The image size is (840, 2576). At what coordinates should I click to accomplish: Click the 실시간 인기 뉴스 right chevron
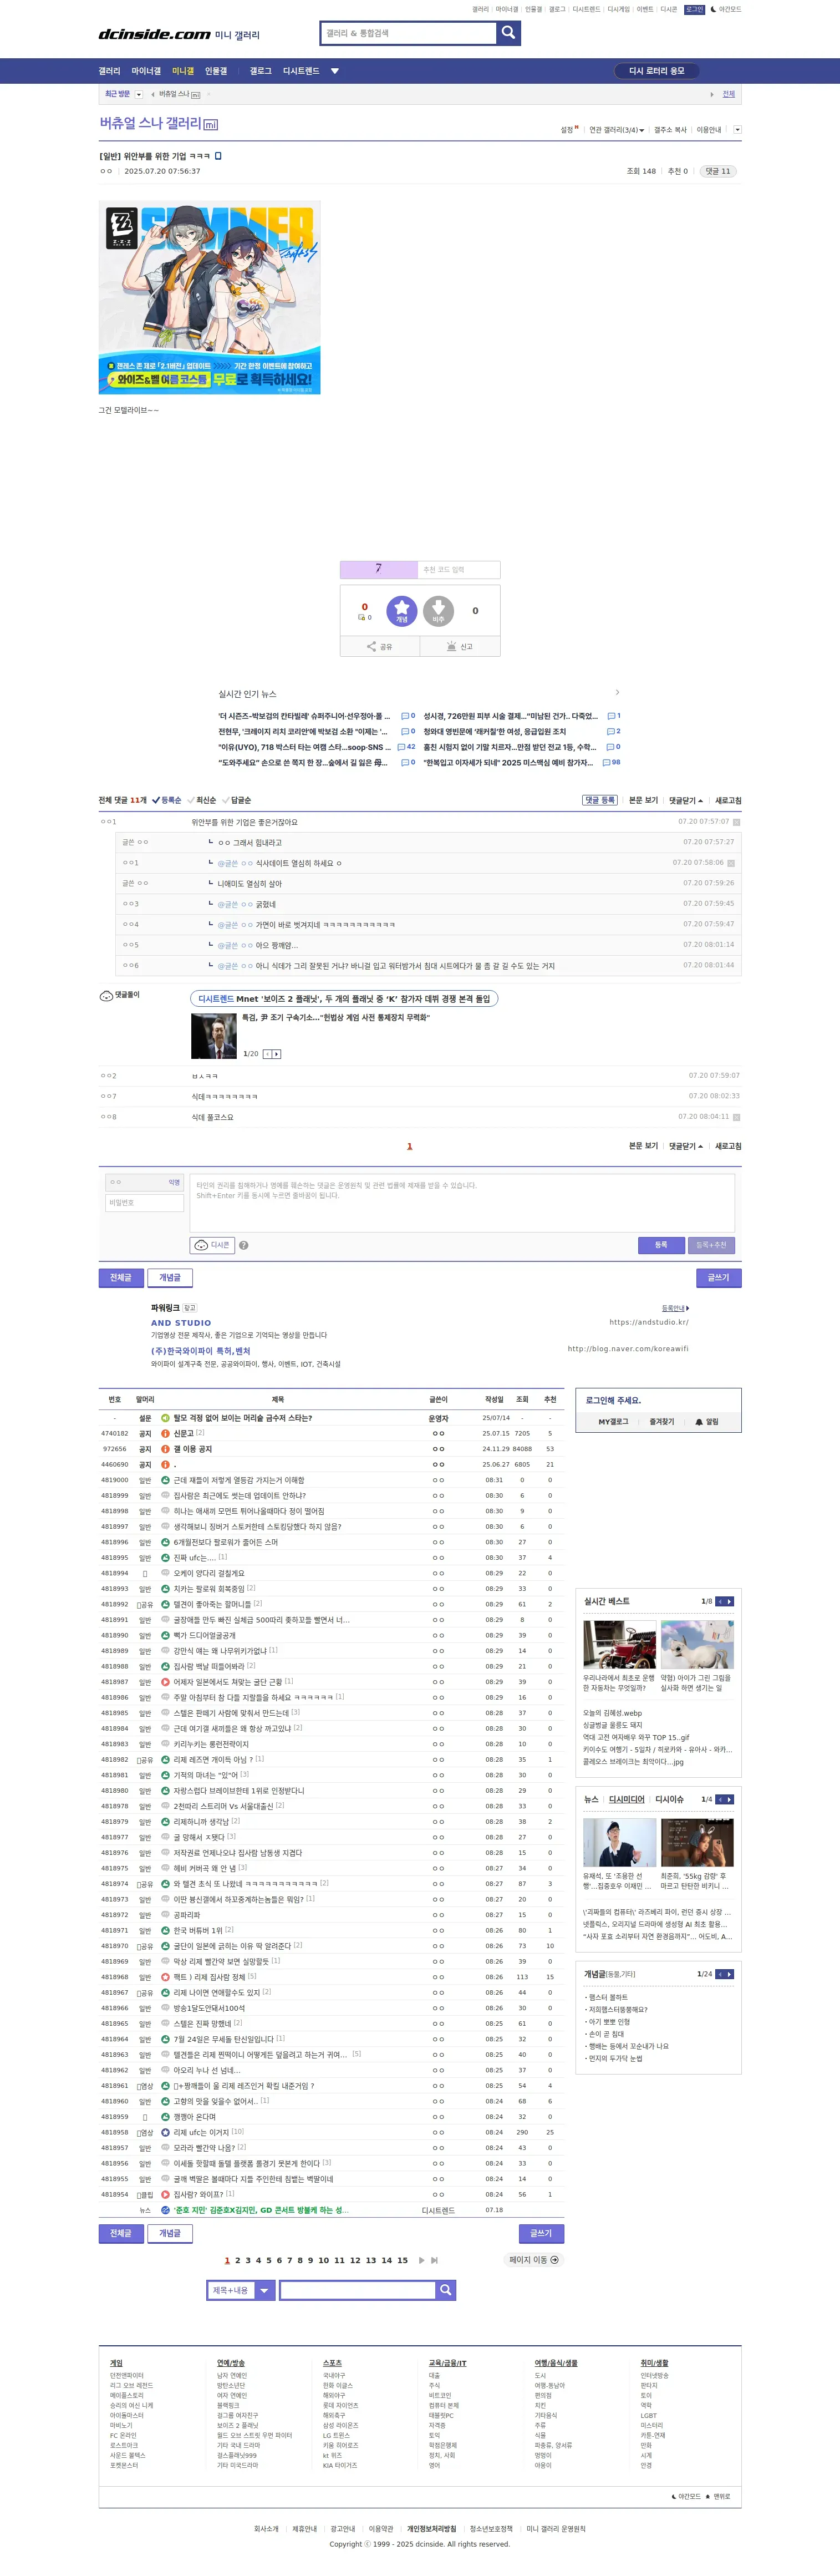617,693
